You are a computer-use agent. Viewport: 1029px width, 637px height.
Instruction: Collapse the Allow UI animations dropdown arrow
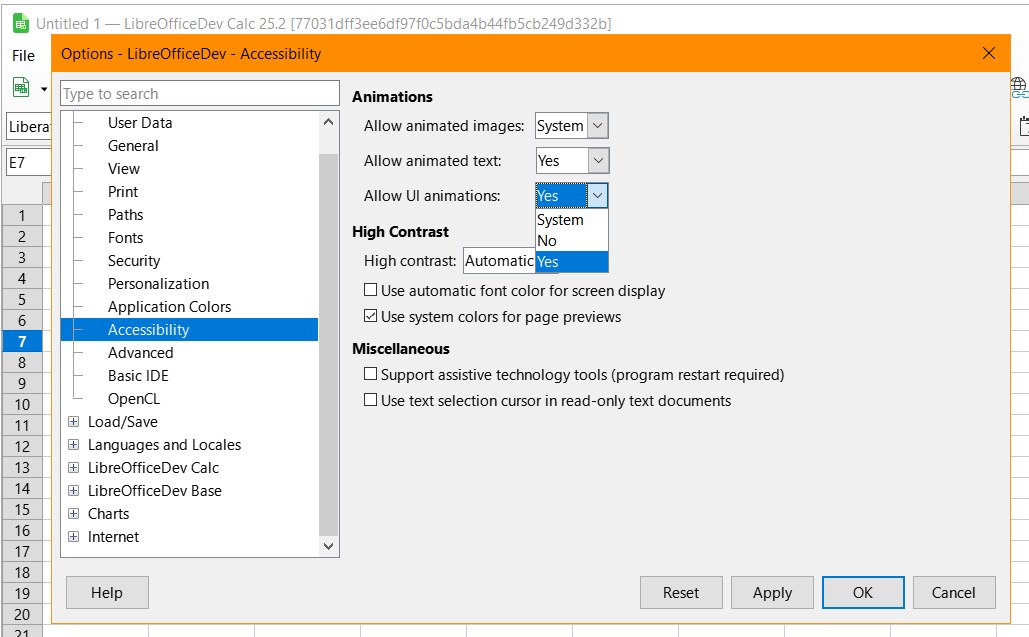click(x=597, y=195)
